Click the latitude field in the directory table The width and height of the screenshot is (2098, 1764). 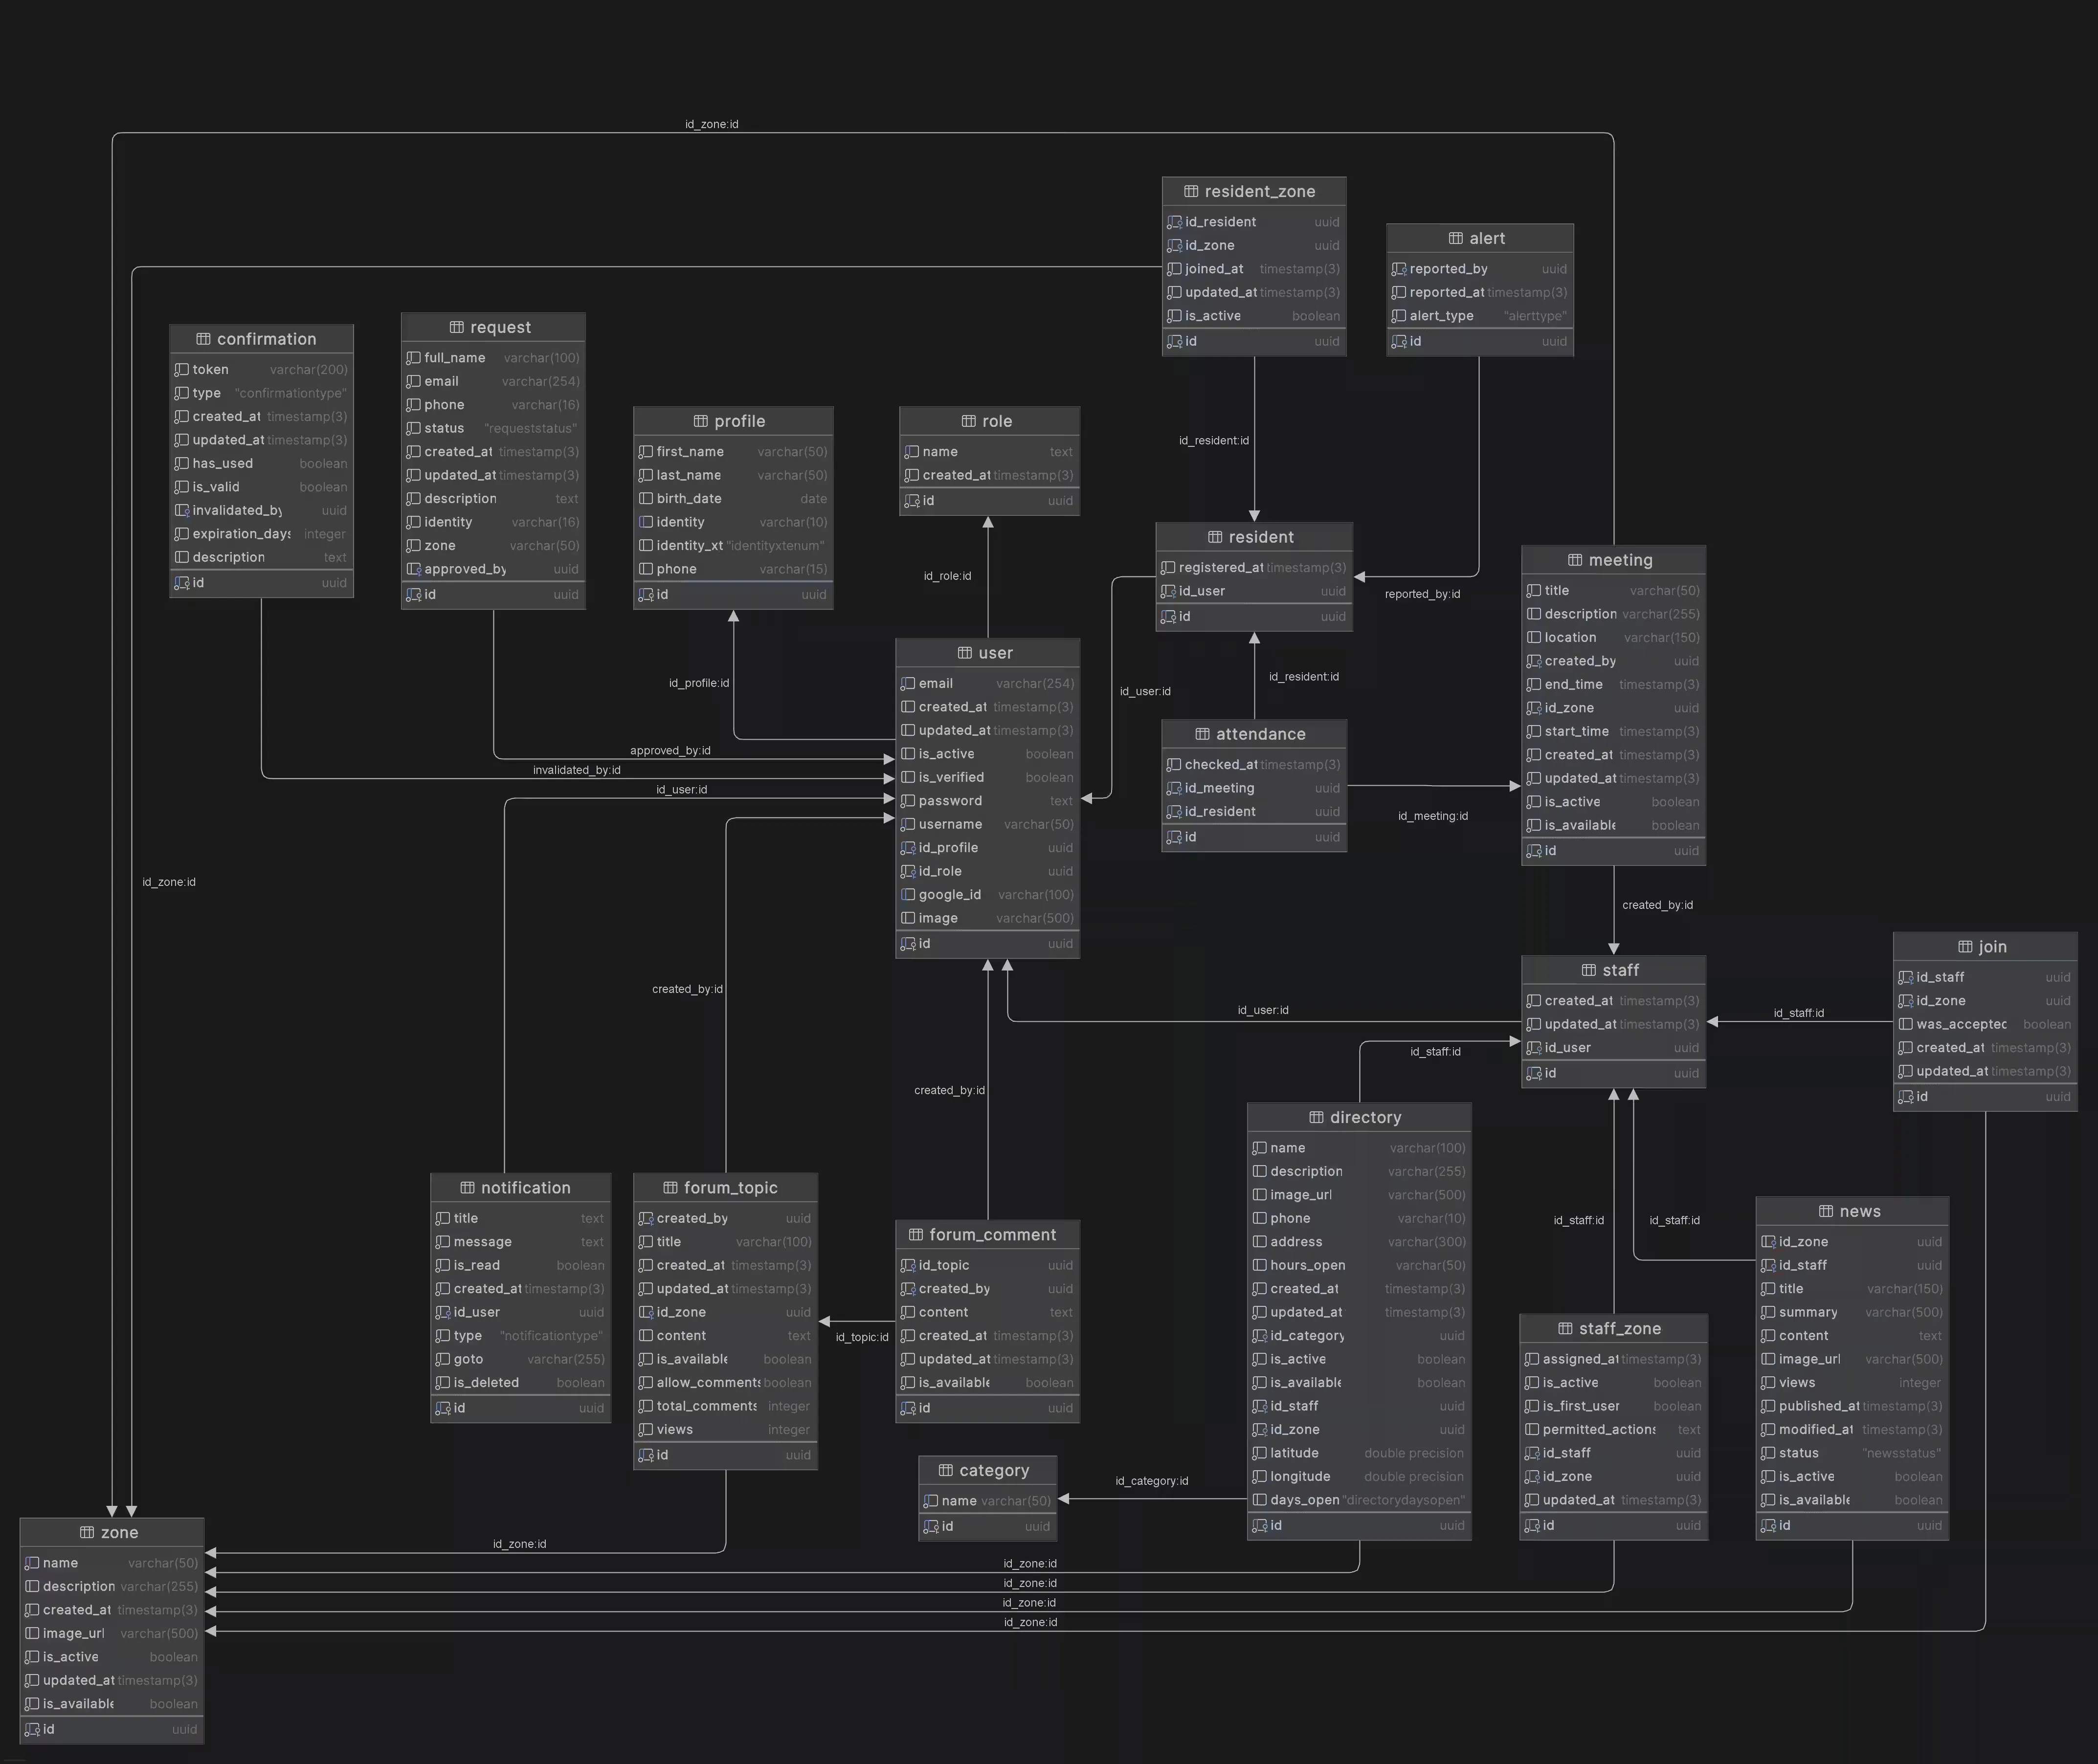click(x=1292, y=1453)
